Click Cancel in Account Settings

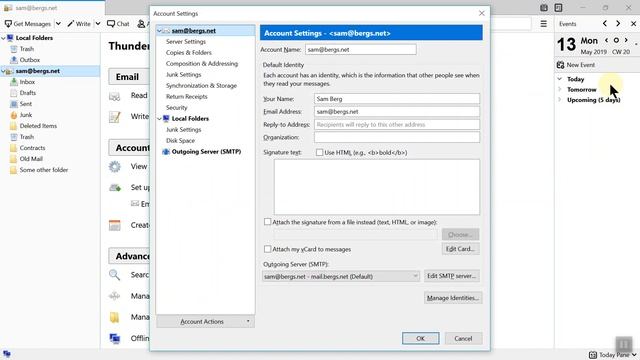(x=463, y=338)
